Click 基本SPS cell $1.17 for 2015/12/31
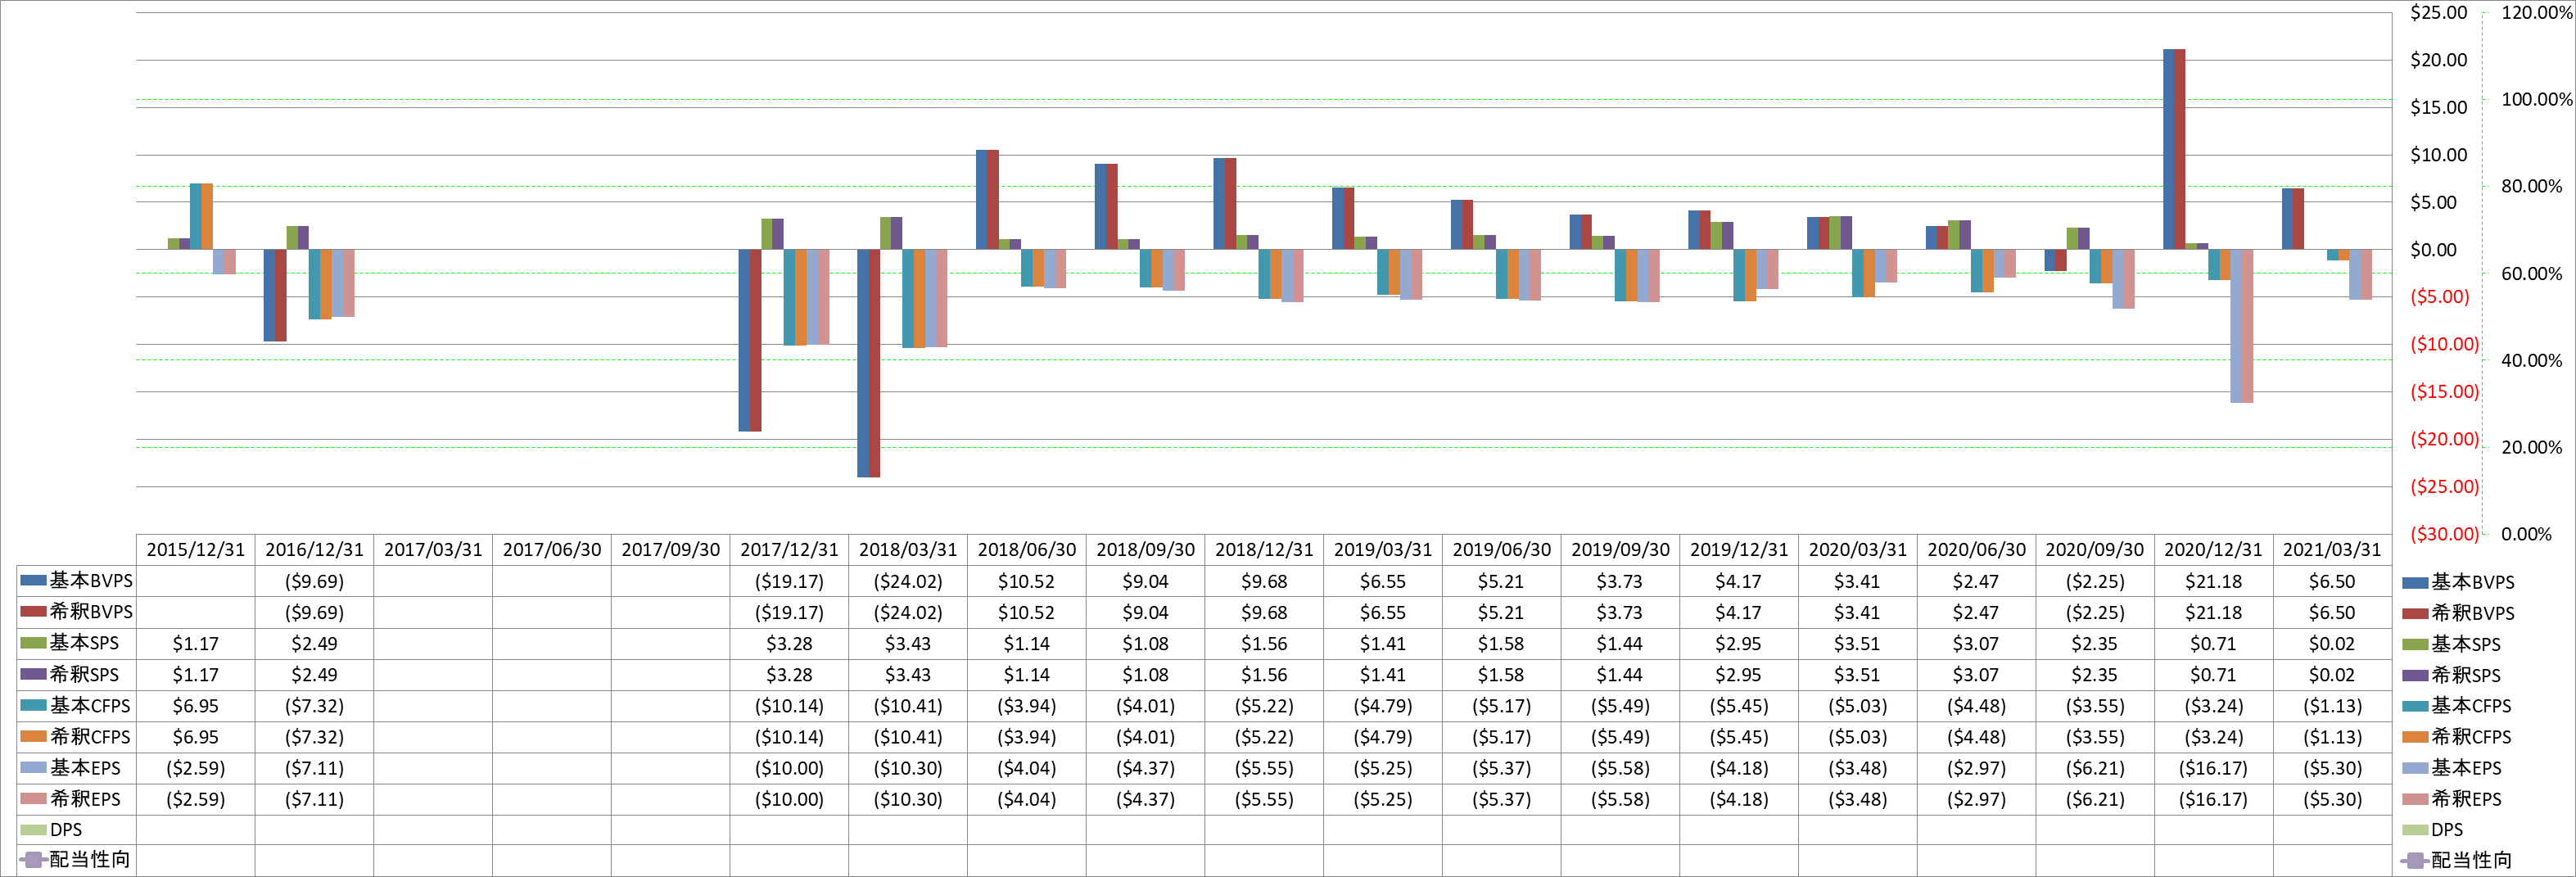2576x877 pixels. [195, 644]
